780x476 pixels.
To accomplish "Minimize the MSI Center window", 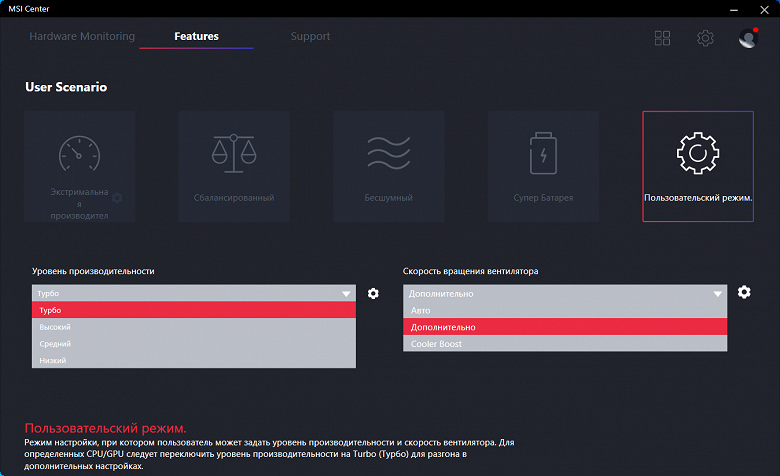I will tap(734, 9).
